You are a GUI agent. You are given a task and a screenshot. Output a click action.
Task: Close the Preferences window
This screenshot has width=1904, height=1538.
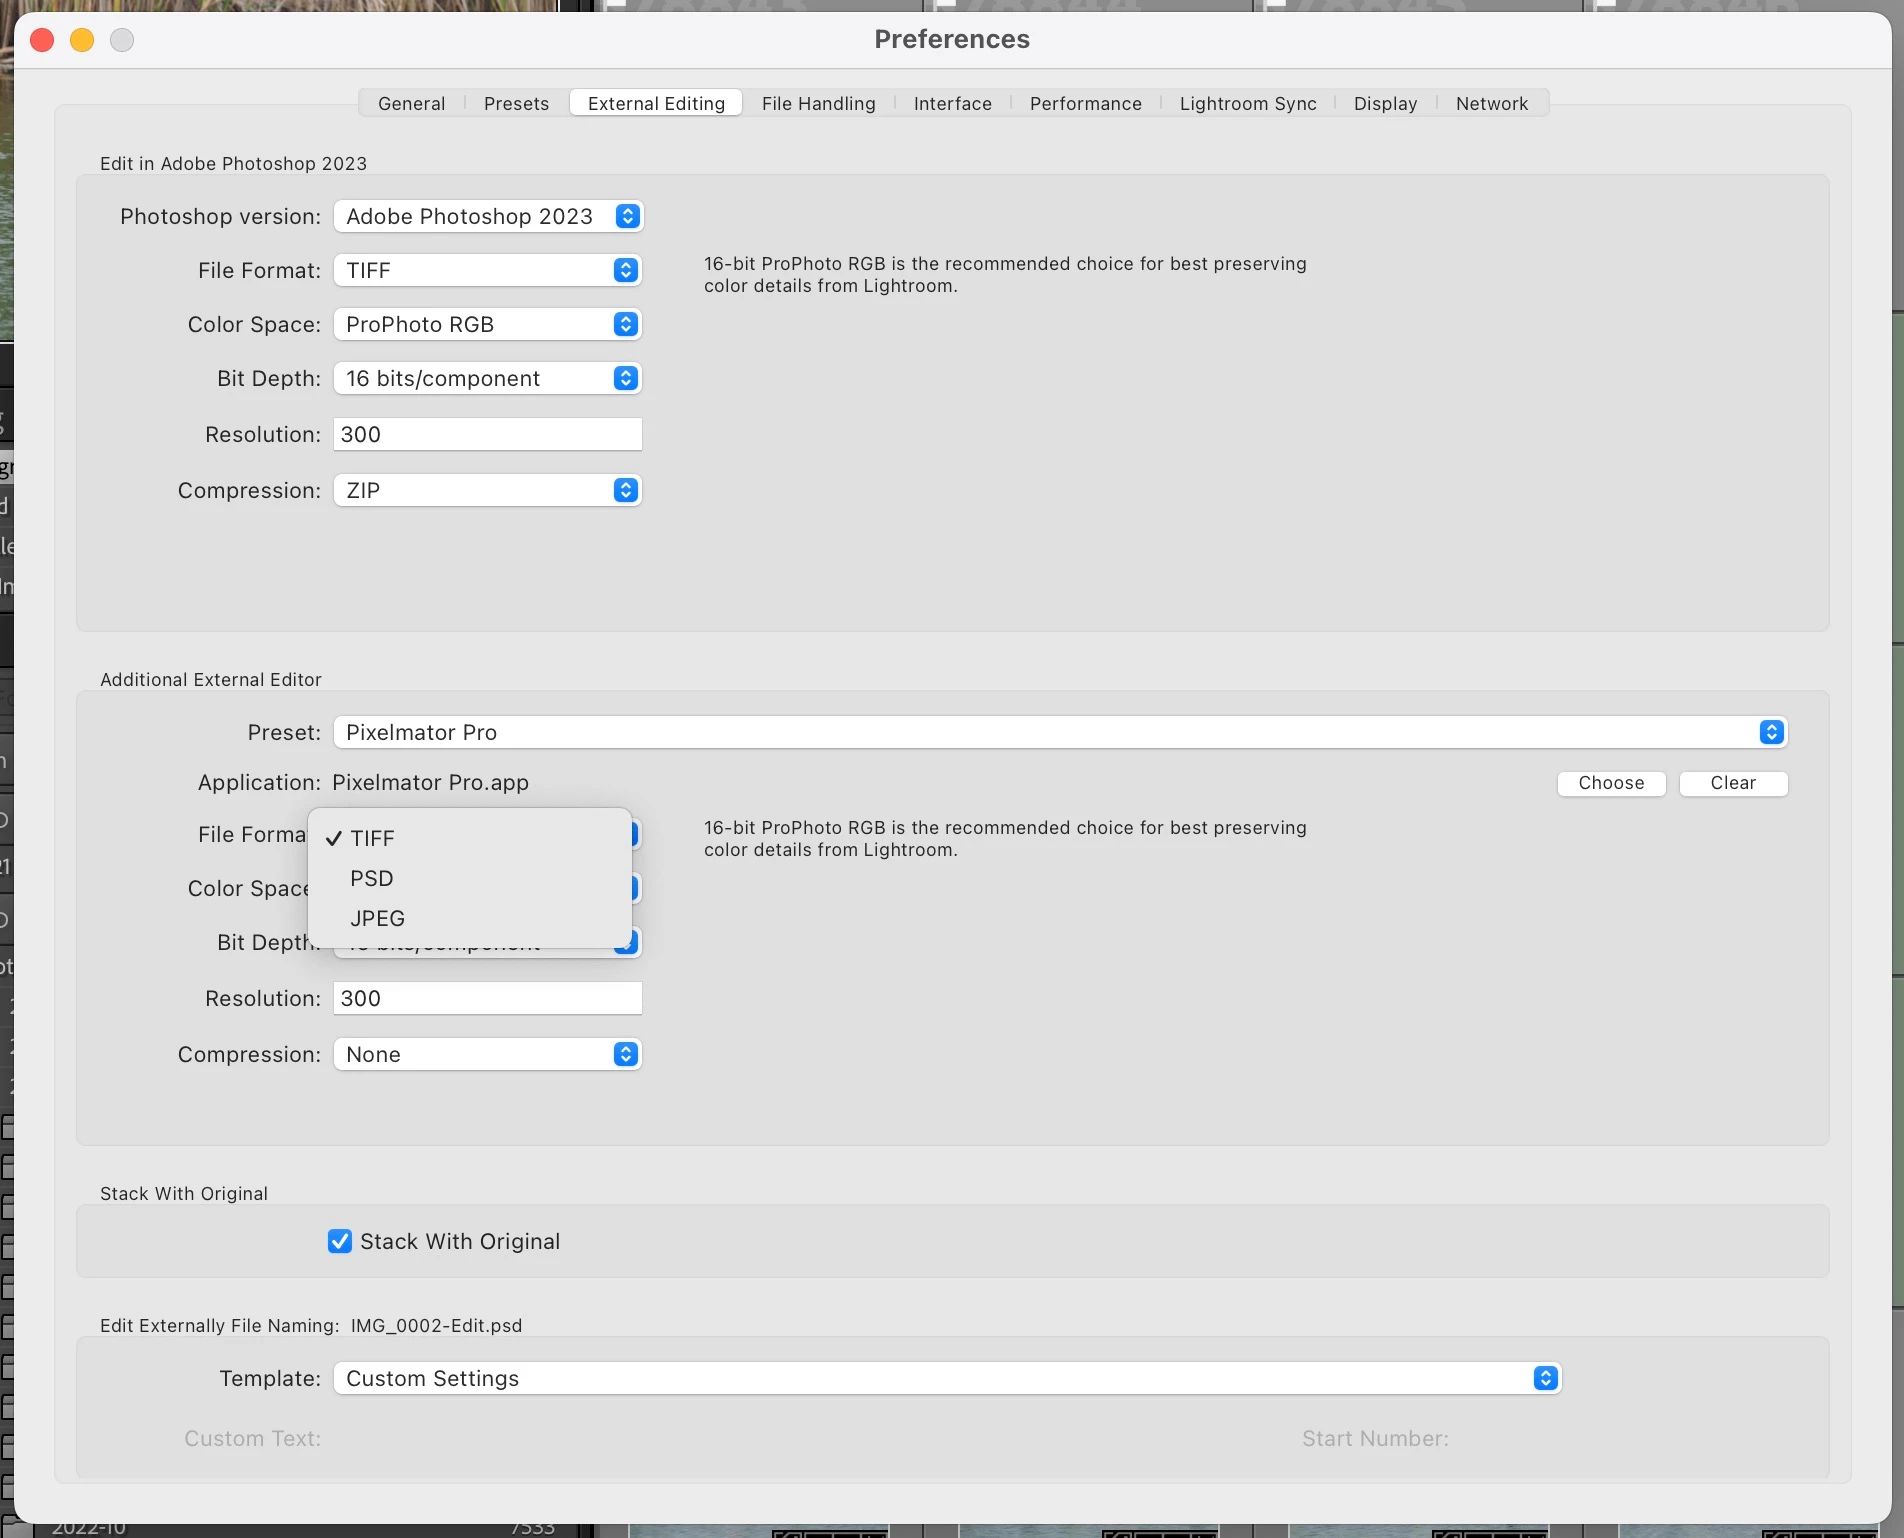[x=42, y=40]
